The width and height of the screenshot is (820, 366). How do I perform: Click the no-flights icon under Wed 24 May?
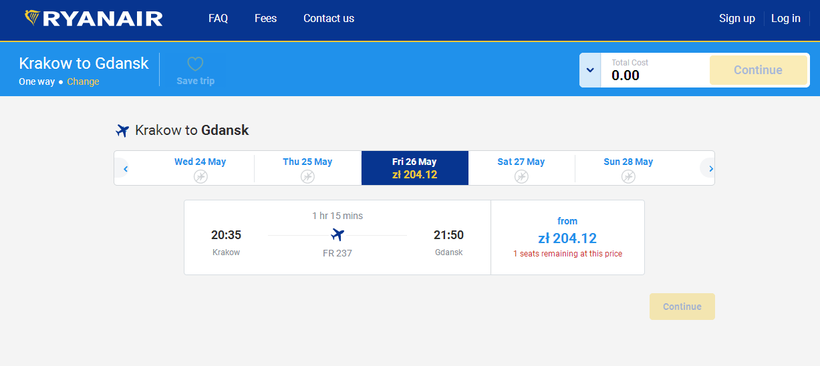(200, 177)
